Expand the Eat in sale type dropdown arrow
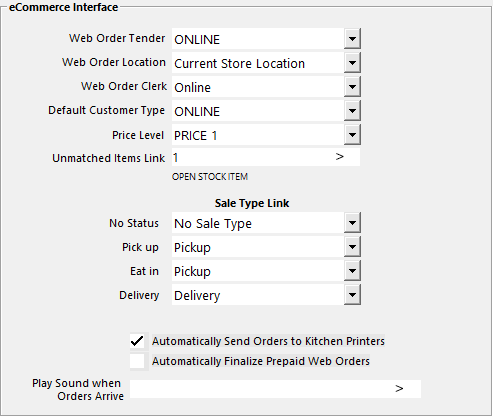Screen dimensions: 493x417 tap(352, 271)
